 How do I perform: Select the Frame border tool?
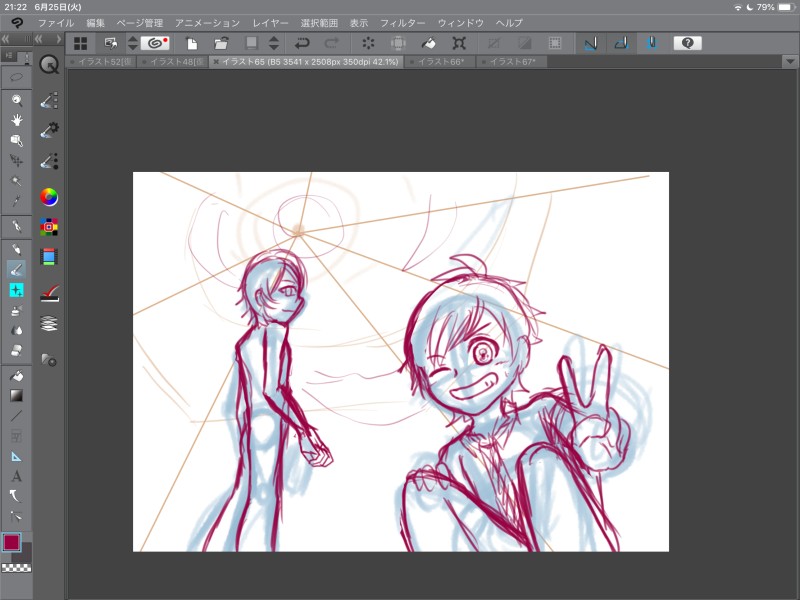pos(16,436)
